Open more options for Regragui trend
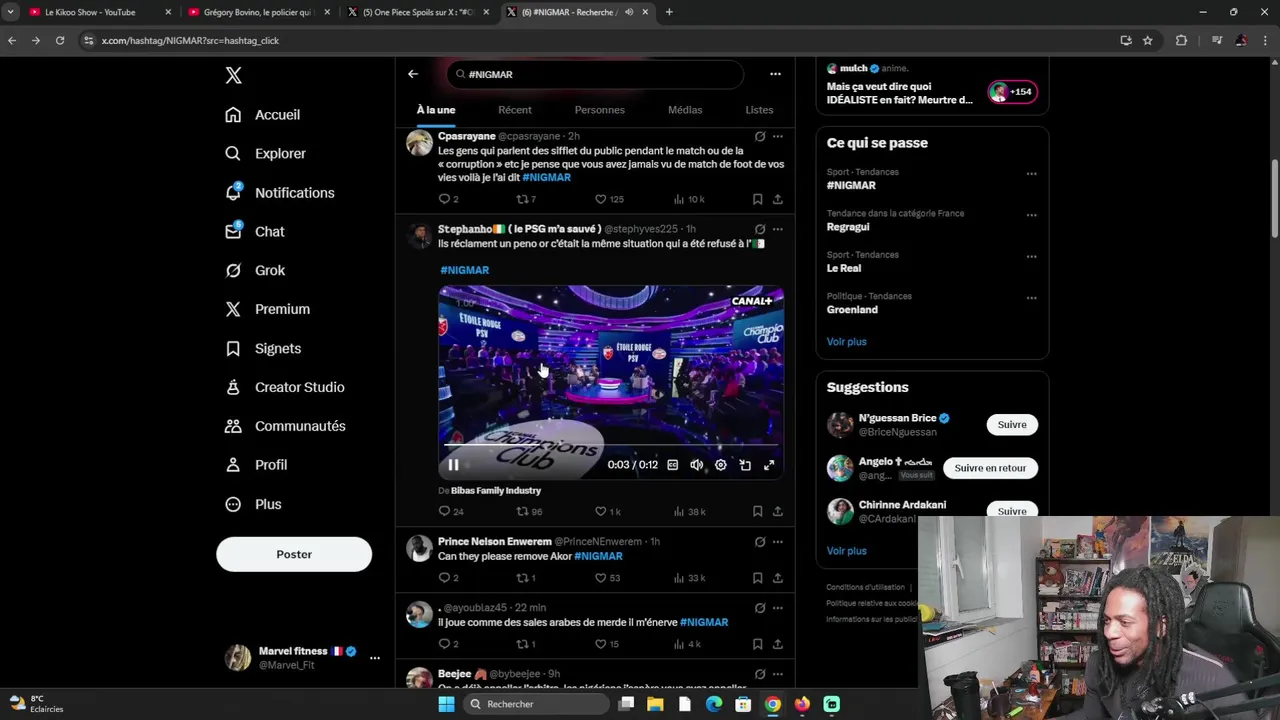 tap(1031, 215)
